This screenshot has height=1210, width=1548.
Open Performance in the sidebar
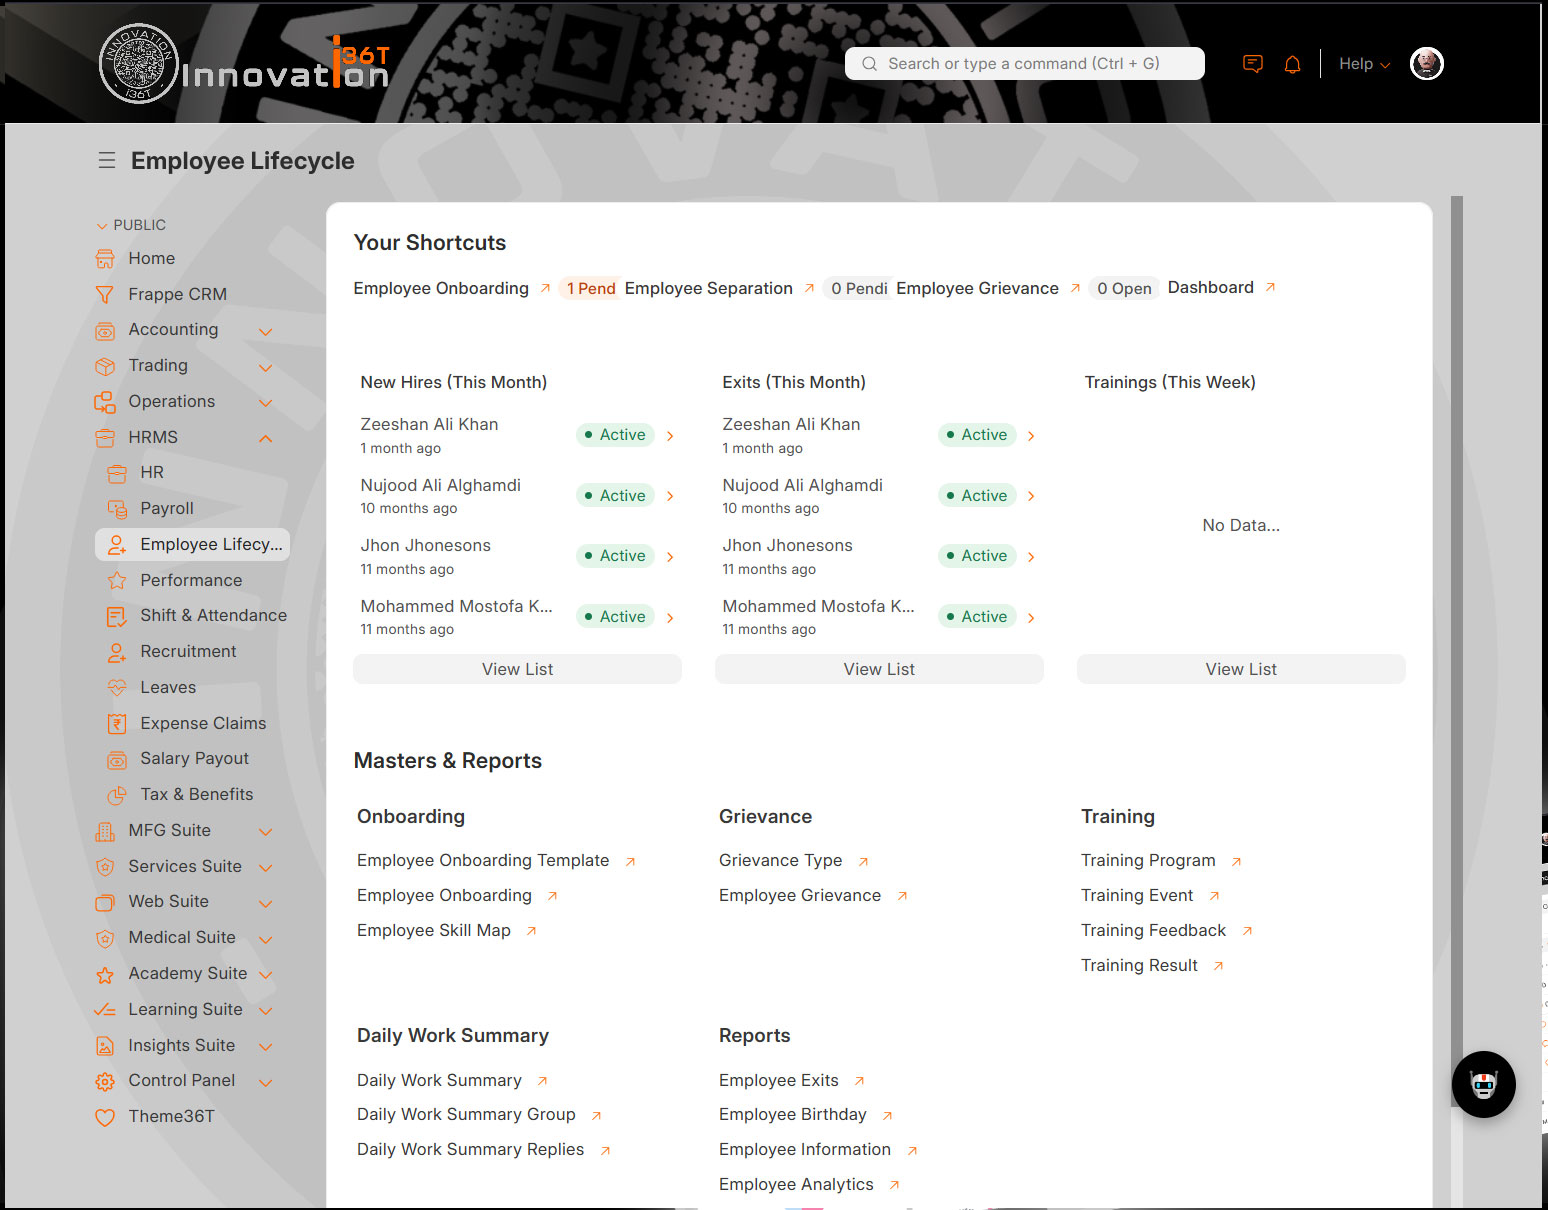pos(191,580)
